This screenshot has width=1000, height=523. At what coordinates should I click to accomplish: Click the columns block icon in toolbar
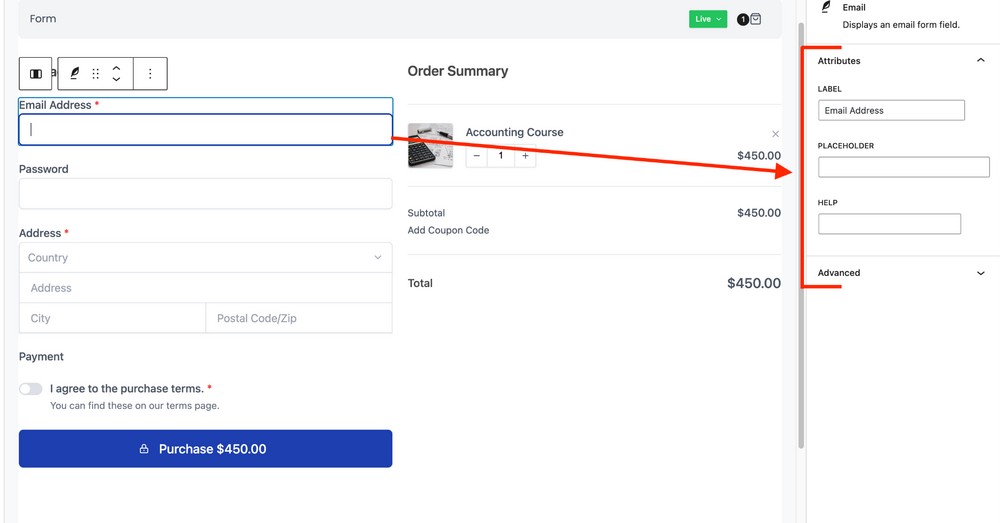click(36, 74)
